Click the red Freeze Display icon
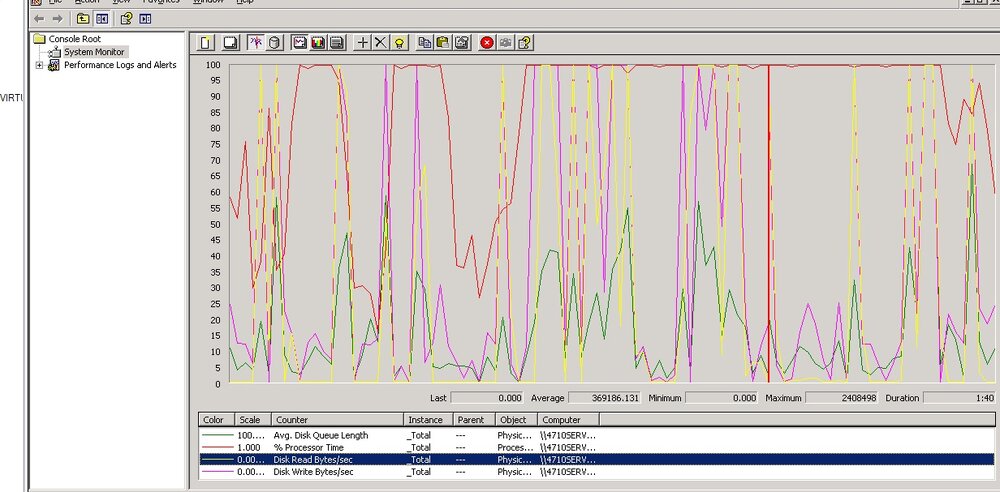The image size is (1000, 492). [487, 43]
